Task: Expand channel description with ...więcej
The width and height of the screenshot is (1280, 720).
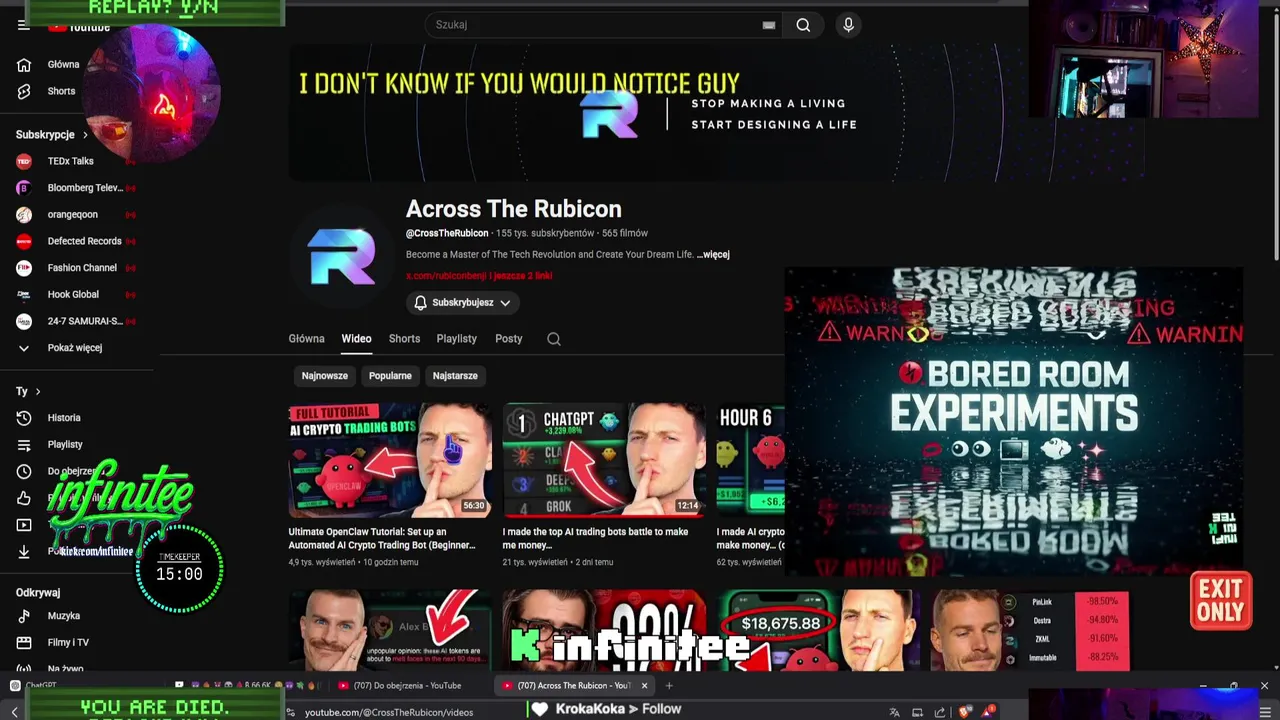Action: pyautogui.click(x=713, y=255)
